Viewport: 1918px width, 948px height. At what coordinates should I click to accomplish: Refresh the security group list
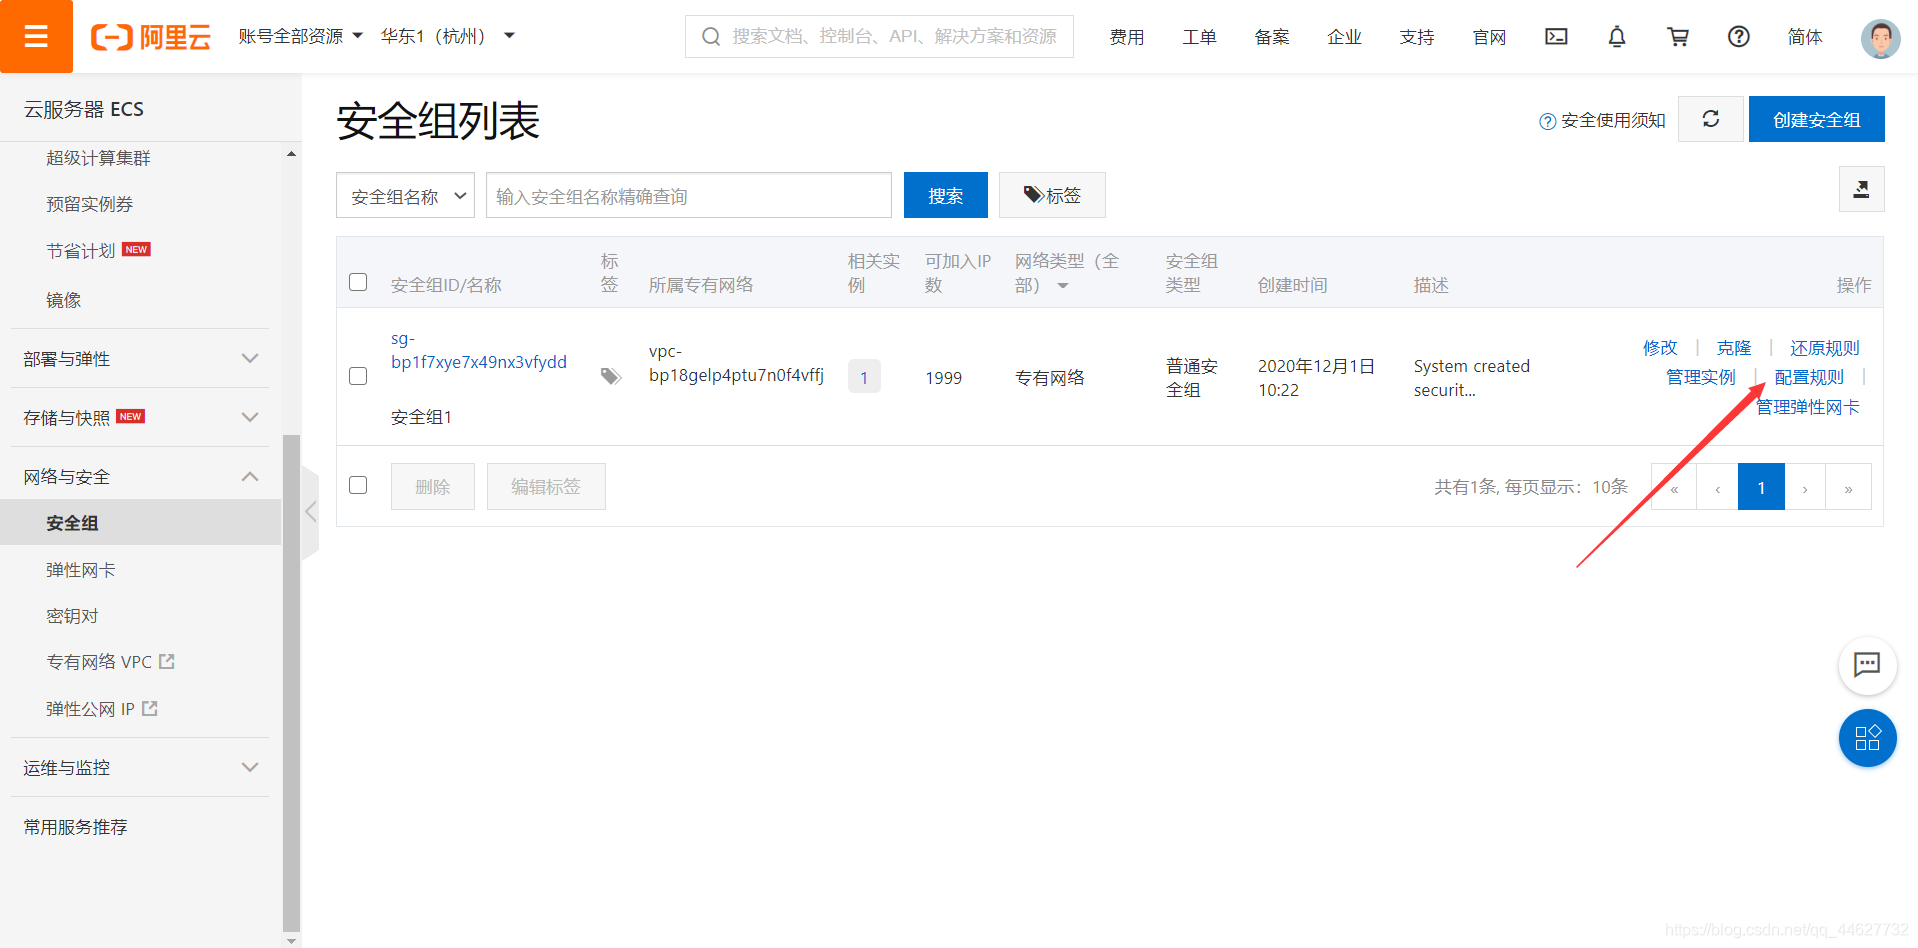click(1711, 119)
